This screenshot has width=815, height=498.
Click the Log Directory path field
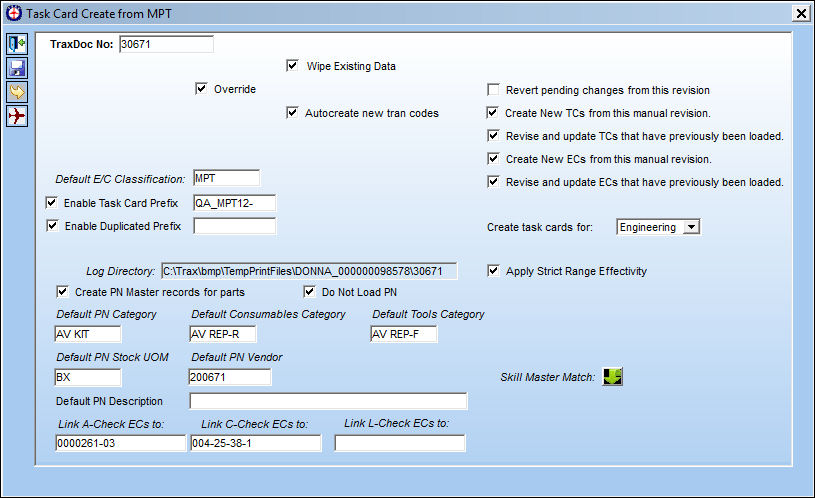[309, 271]
